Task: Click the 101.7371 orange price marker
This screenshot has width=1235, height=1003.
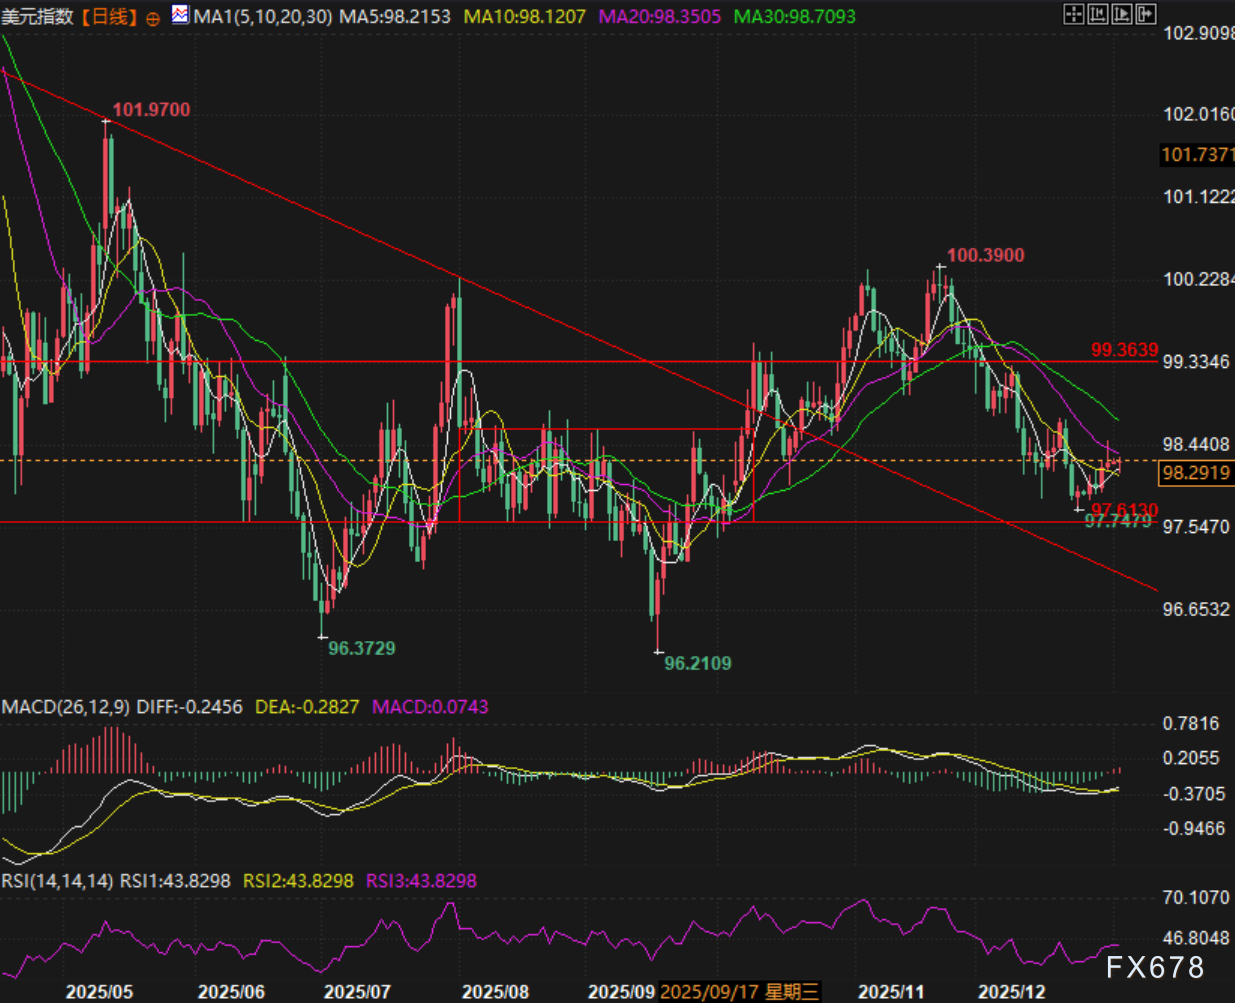Action: pos(1196,155)
